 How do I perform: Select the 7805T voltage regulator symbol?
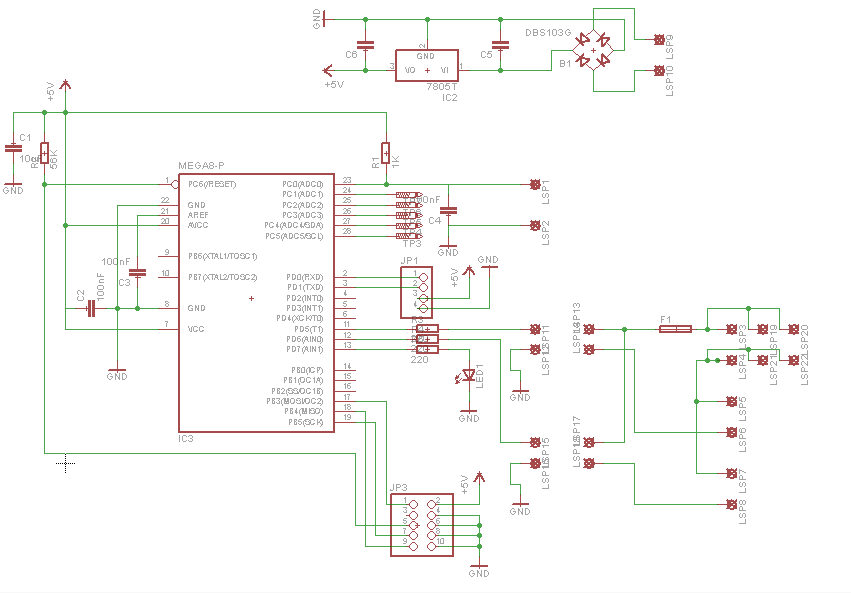427,66
